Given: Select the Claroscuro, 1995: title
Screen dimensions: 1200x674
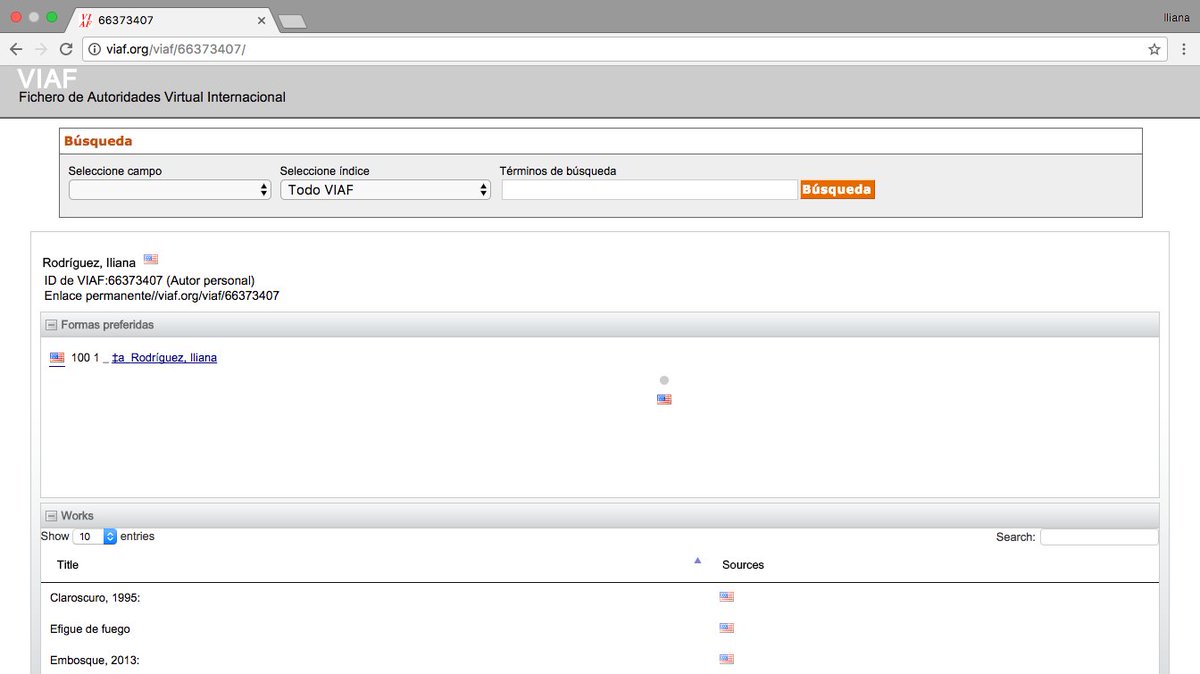Looking at the screenshot, I should click(x=95, y=597).
